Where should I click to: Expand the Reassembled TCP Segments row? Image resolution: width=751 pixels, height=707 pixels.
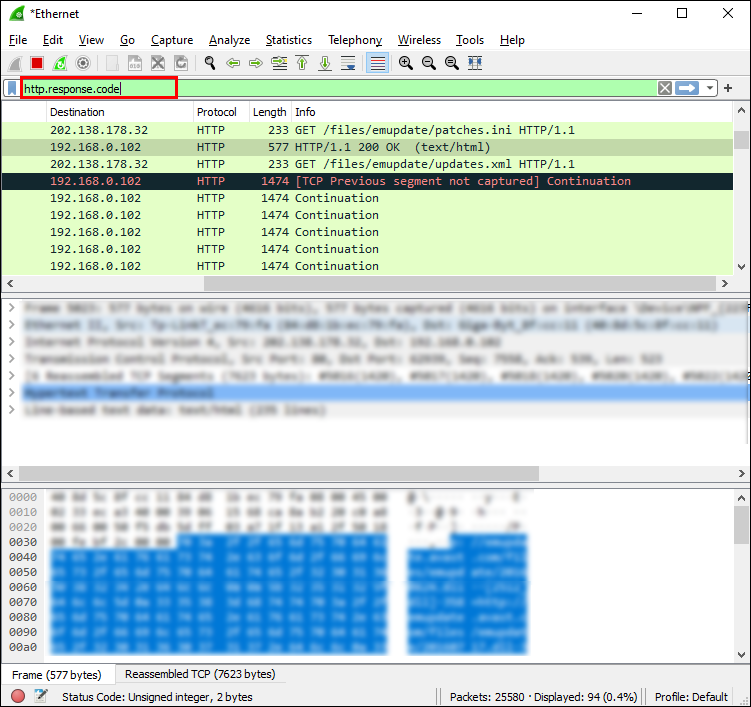(x=12, y=376)
